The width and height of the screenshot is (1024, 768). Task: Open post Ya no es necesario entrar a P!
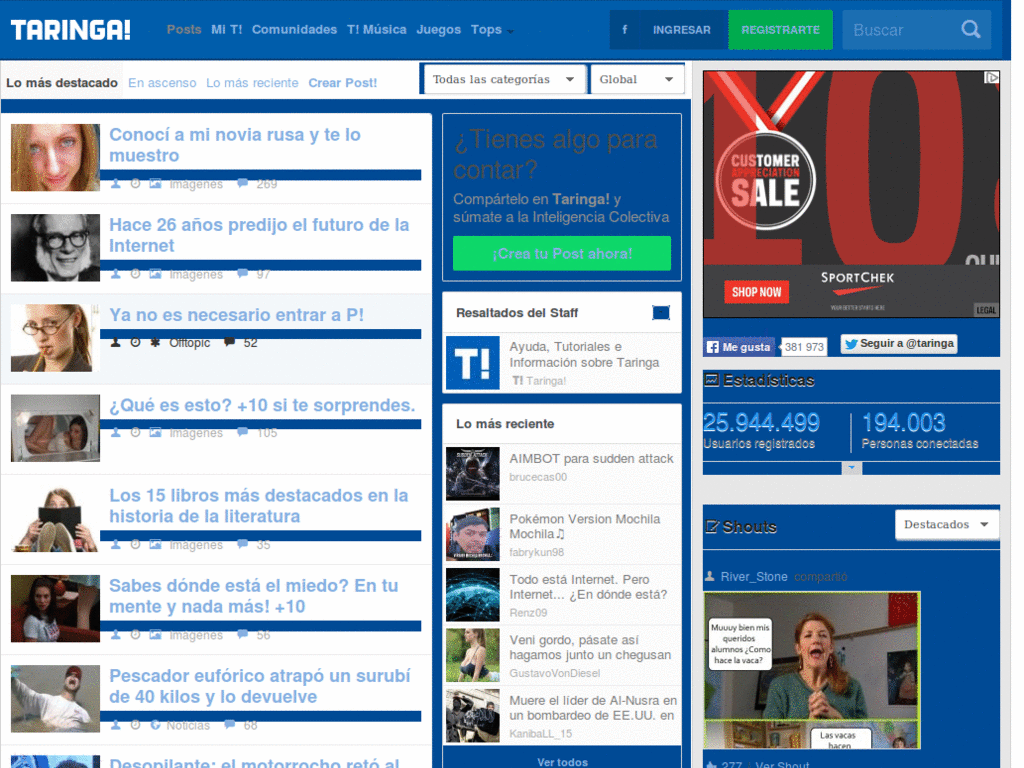coord(236,315)
